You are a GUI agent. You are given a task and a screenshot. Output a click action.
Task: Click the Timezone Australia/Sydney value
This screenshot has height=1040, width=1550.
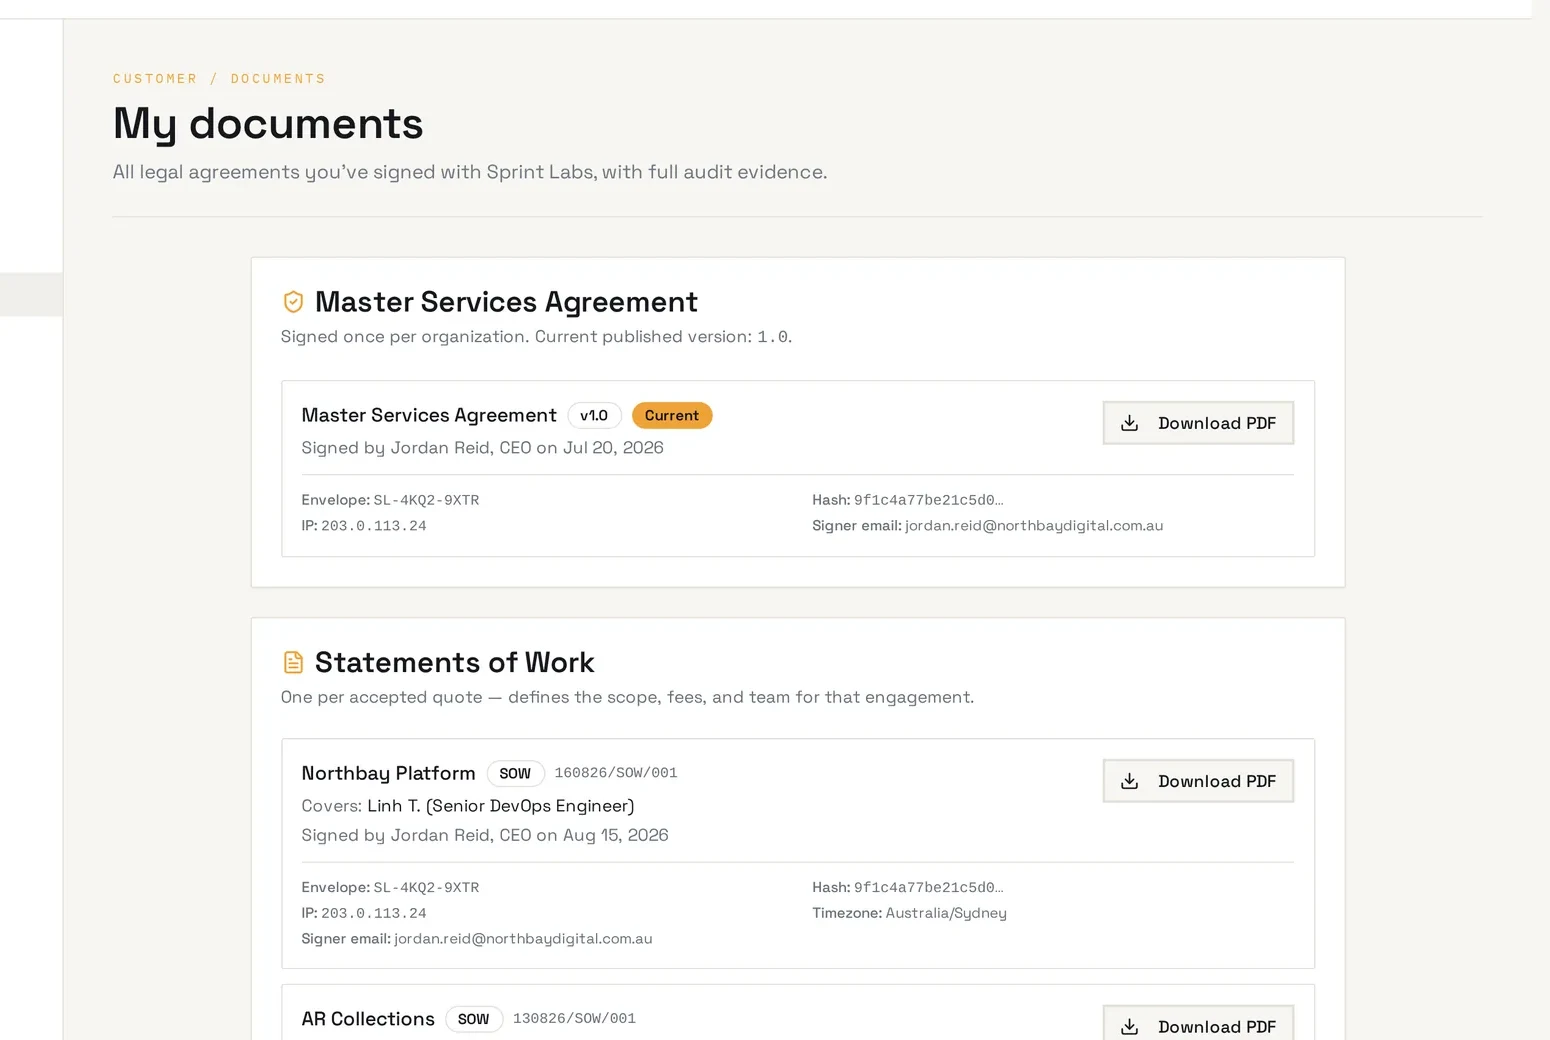946,913
